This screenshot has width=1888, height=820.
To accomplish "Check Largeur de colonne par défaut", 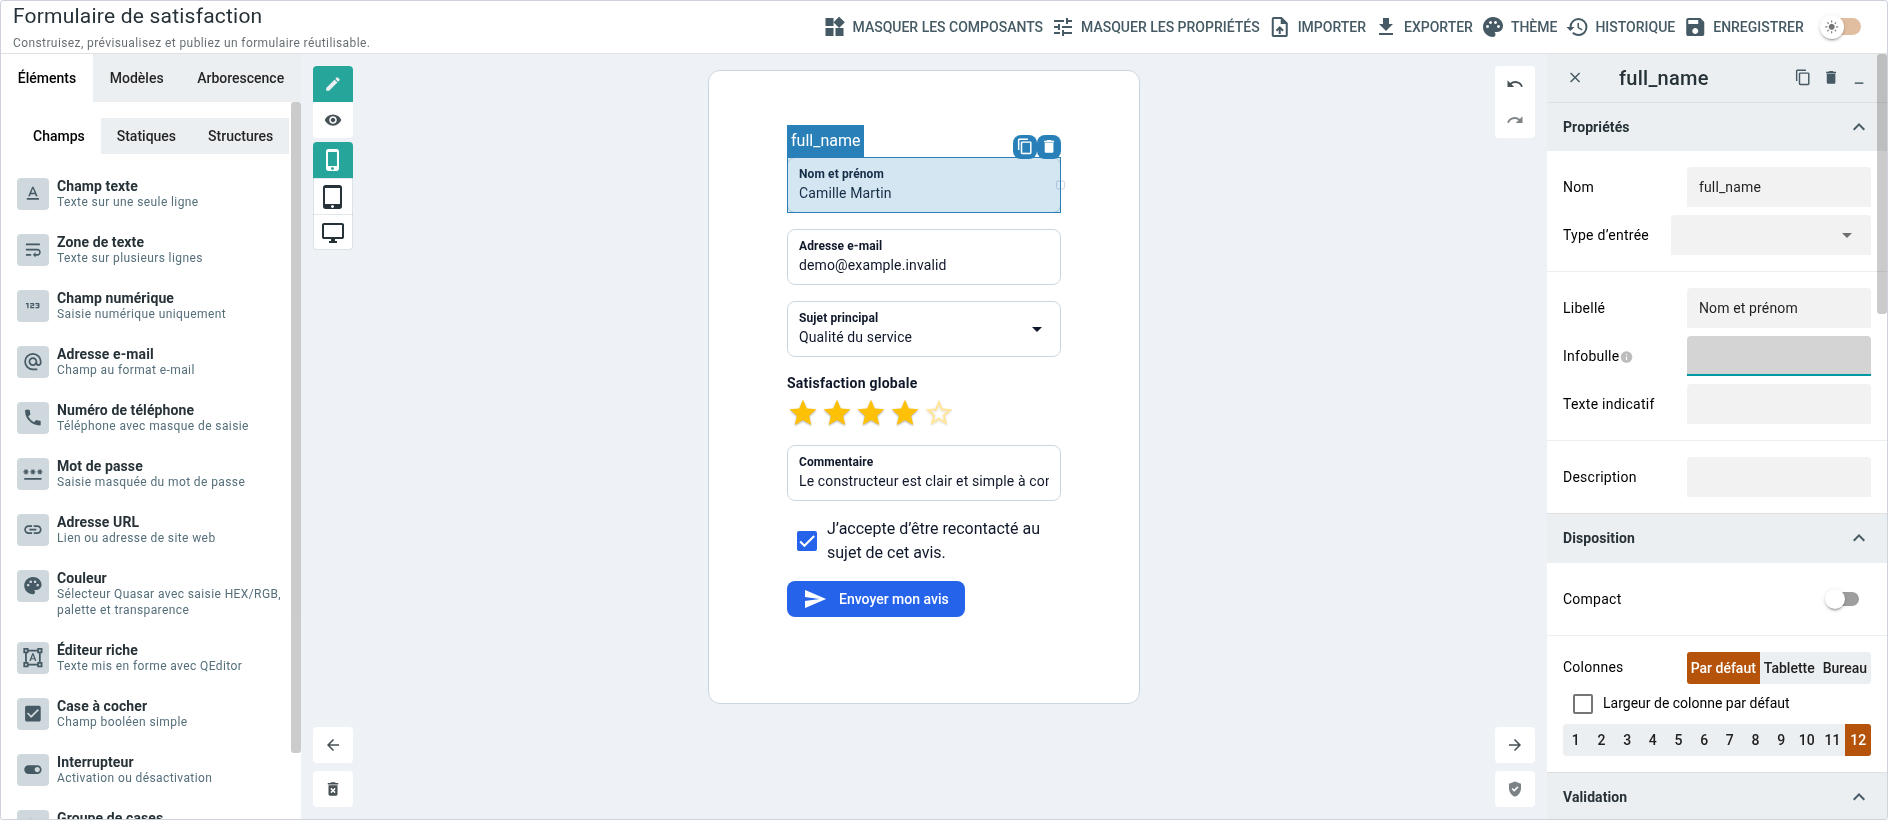I will click(x=1583, y=704).
